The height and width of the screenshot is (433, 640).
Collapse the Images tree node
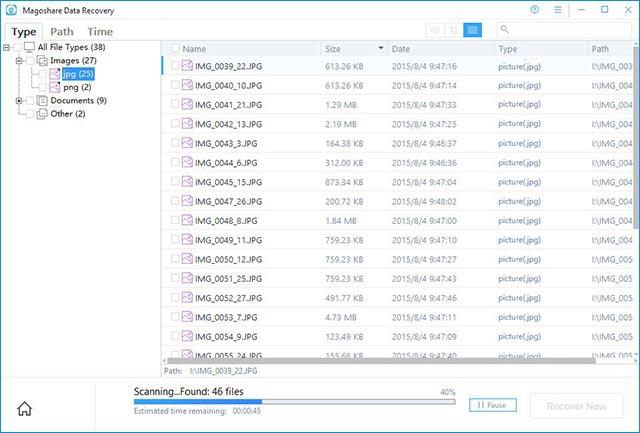click(x=19, y=61)
